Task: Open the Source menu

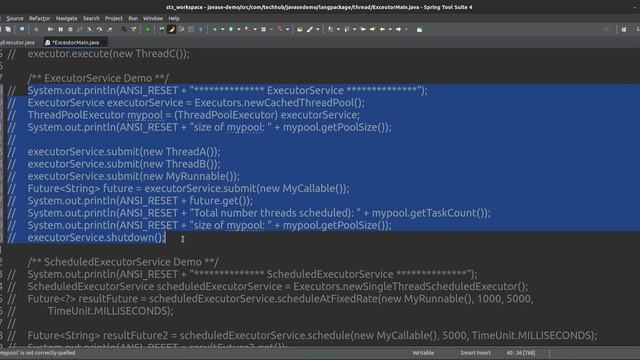Action: (x=15, y=18)
